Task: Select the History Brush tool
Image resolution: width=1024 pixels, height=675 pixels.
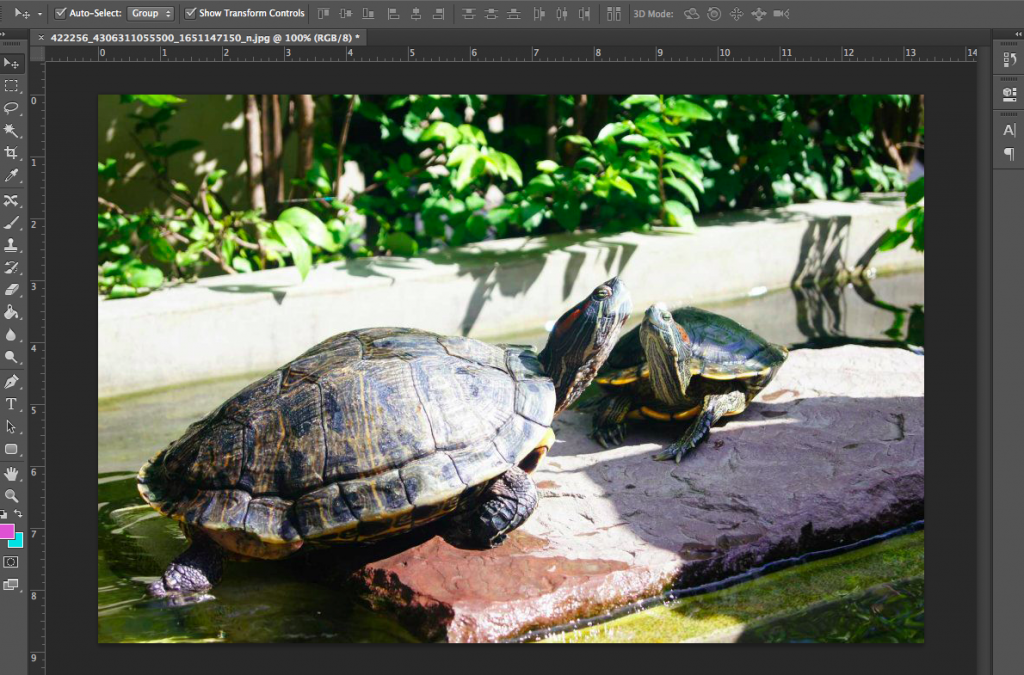Action: point(11,267)
